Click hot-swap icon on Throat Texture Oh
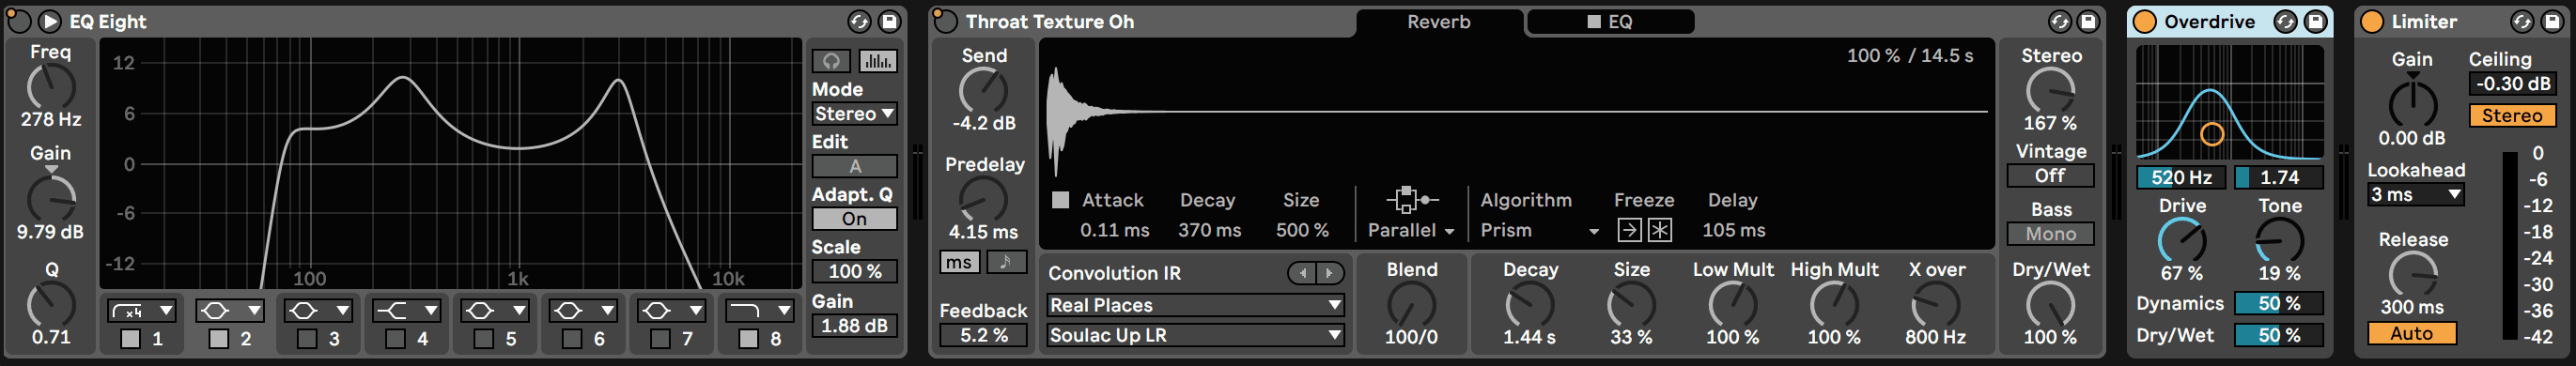Viewport: 2576px width, 366px height. 2059,21
